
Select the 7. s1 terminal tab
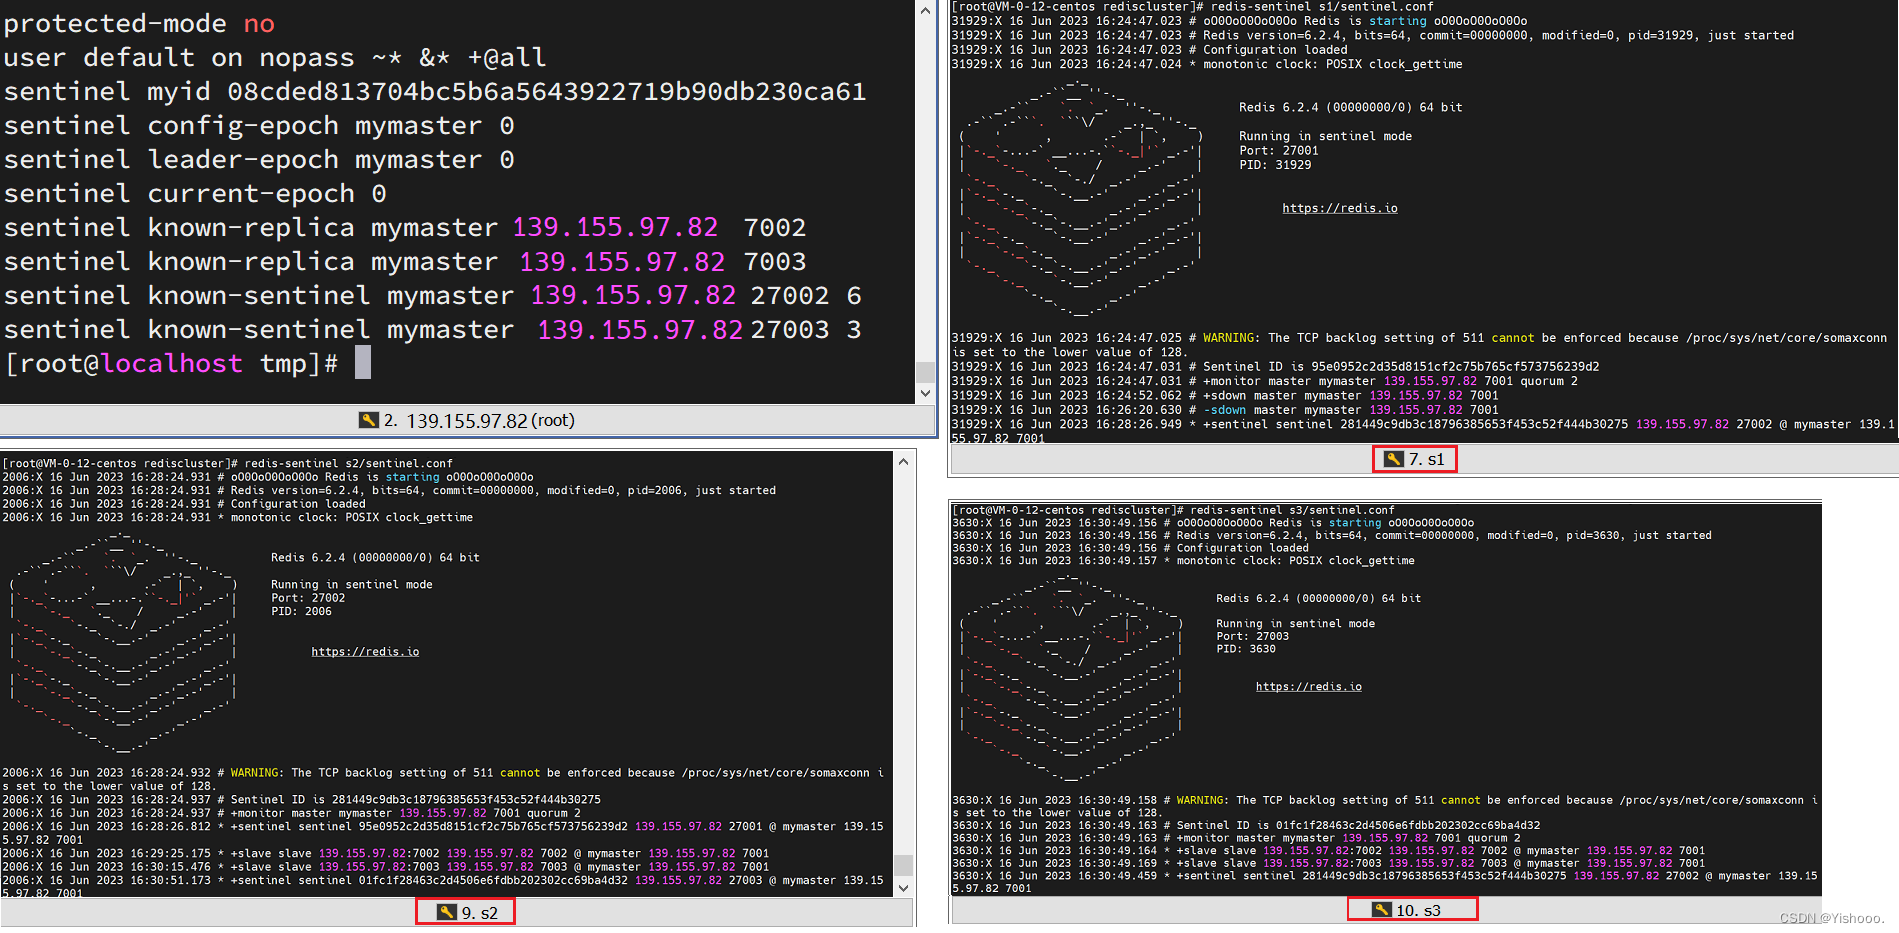(1414, 459)
